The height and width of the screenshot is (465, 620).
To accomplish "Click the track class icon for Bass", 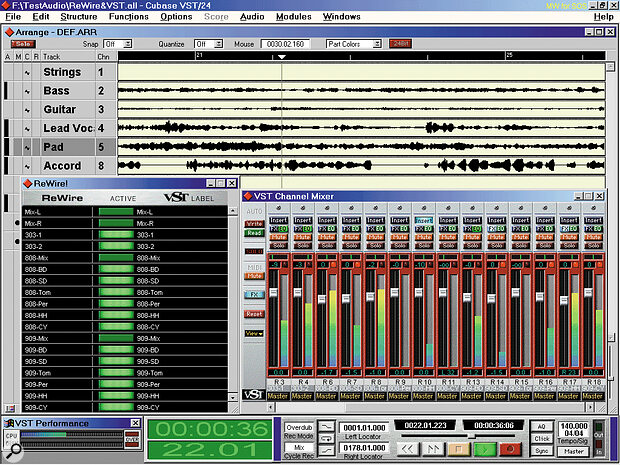I will click(27, 91).
